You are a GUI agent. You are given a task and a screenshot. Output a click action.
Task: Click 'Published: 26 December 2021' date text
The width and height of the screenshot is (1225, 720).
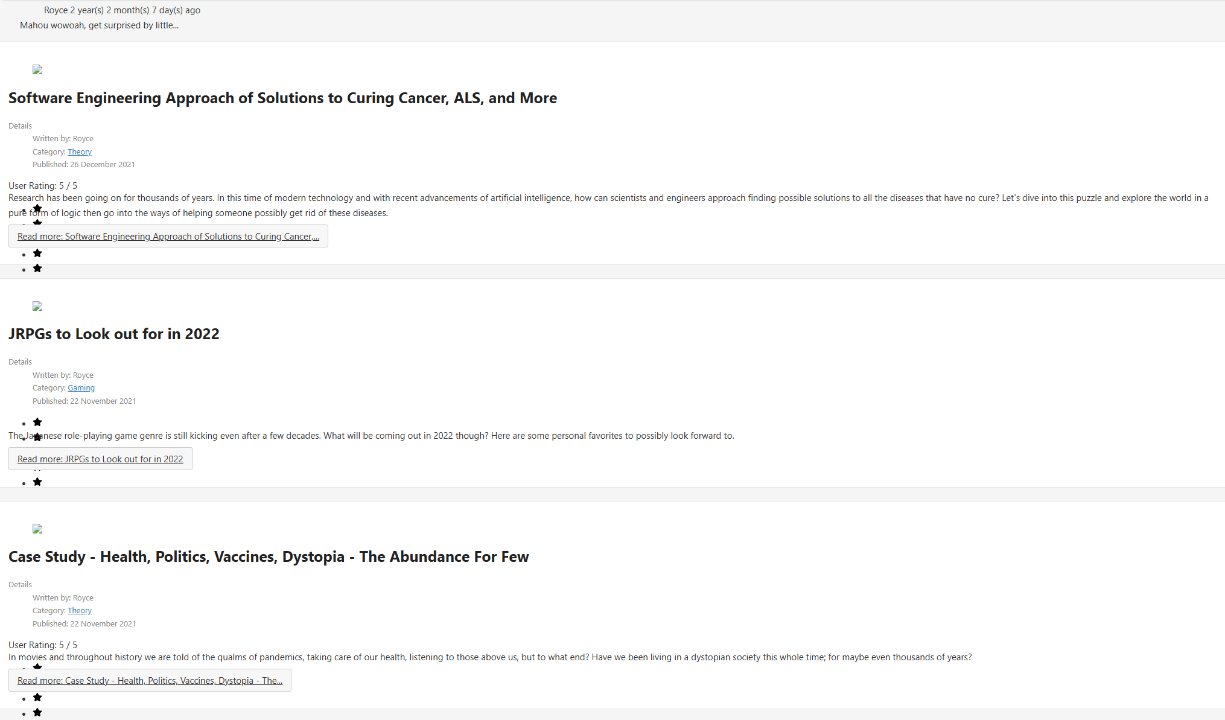84,164
